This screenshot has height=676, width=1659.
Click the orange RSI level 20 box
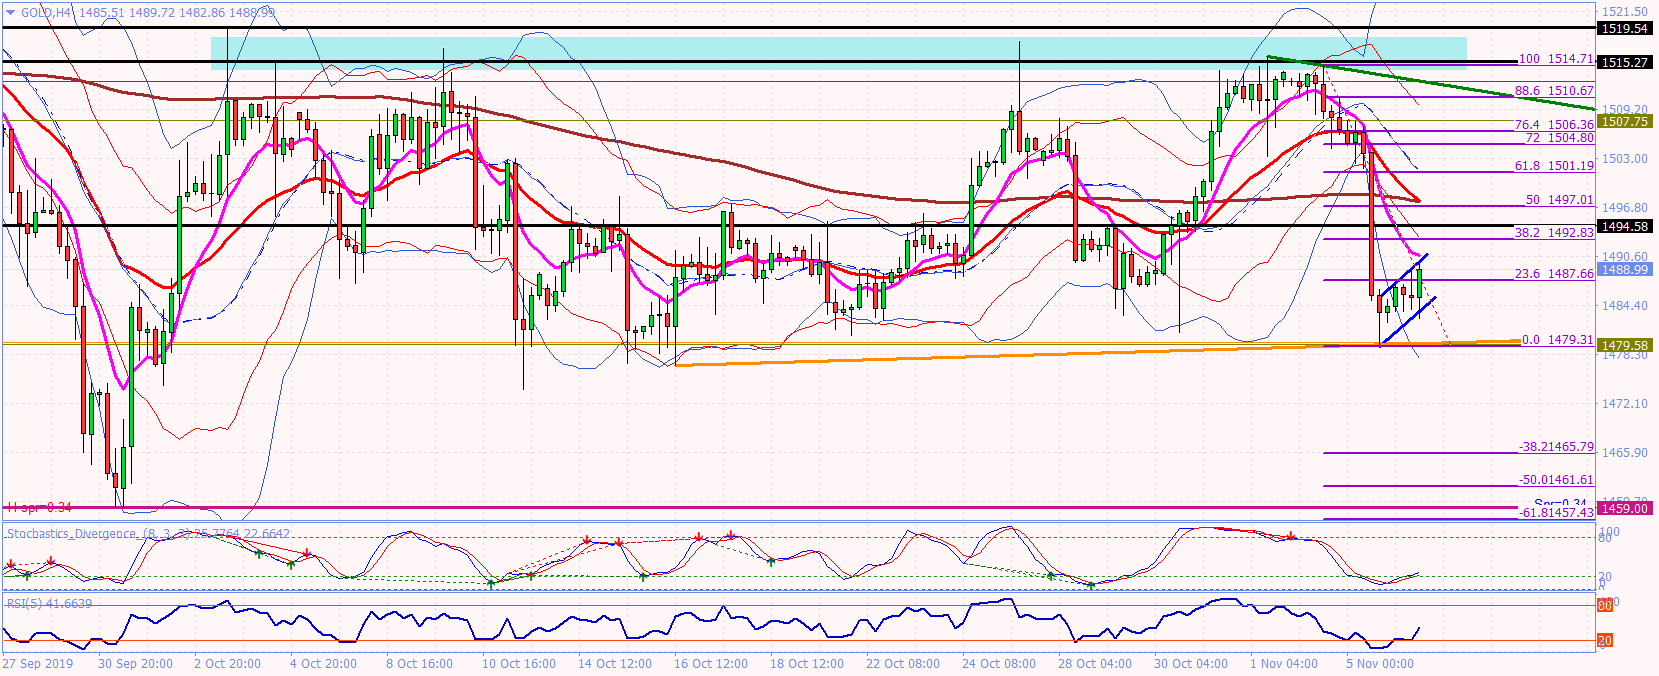[1604, 640]
